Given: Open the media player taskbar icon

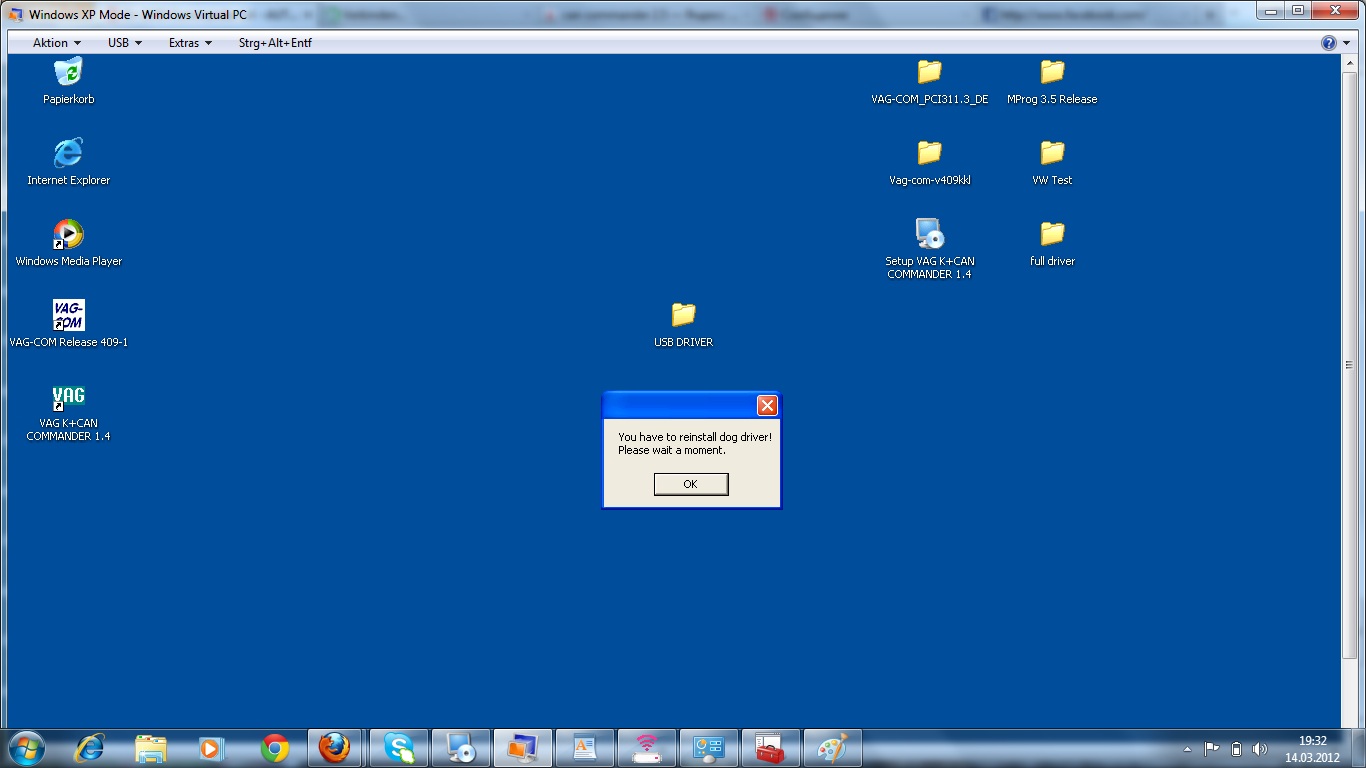Looking at the screenshot, I should [211, 748].
